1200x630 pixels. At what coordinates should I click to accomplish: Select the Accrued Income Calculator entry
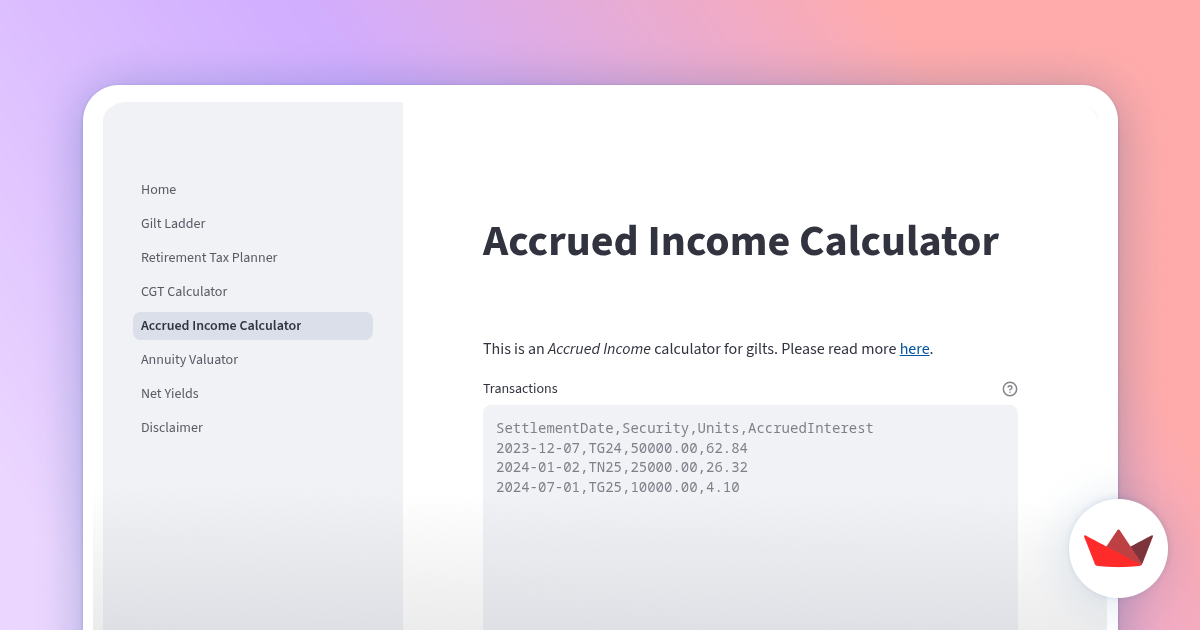tap(221, 325)
